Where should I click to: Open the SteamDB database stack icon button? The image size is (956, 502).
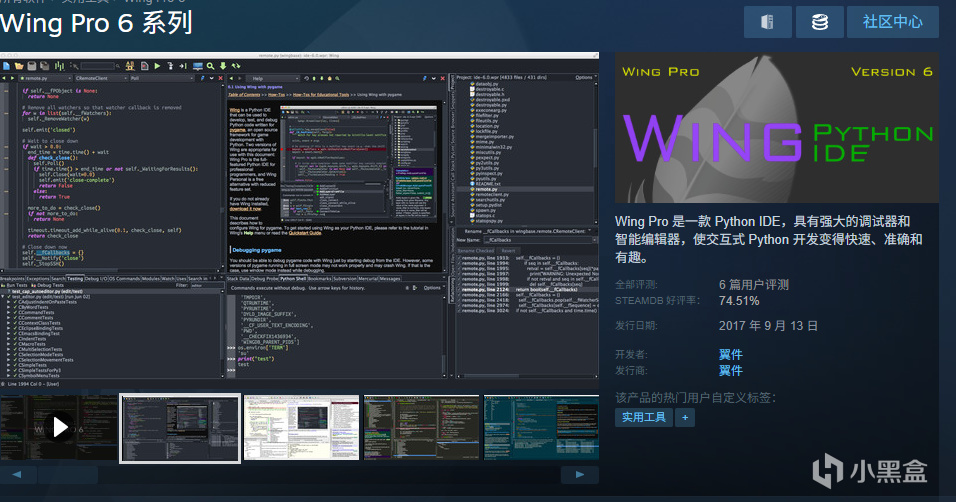(x=819, y=22)
